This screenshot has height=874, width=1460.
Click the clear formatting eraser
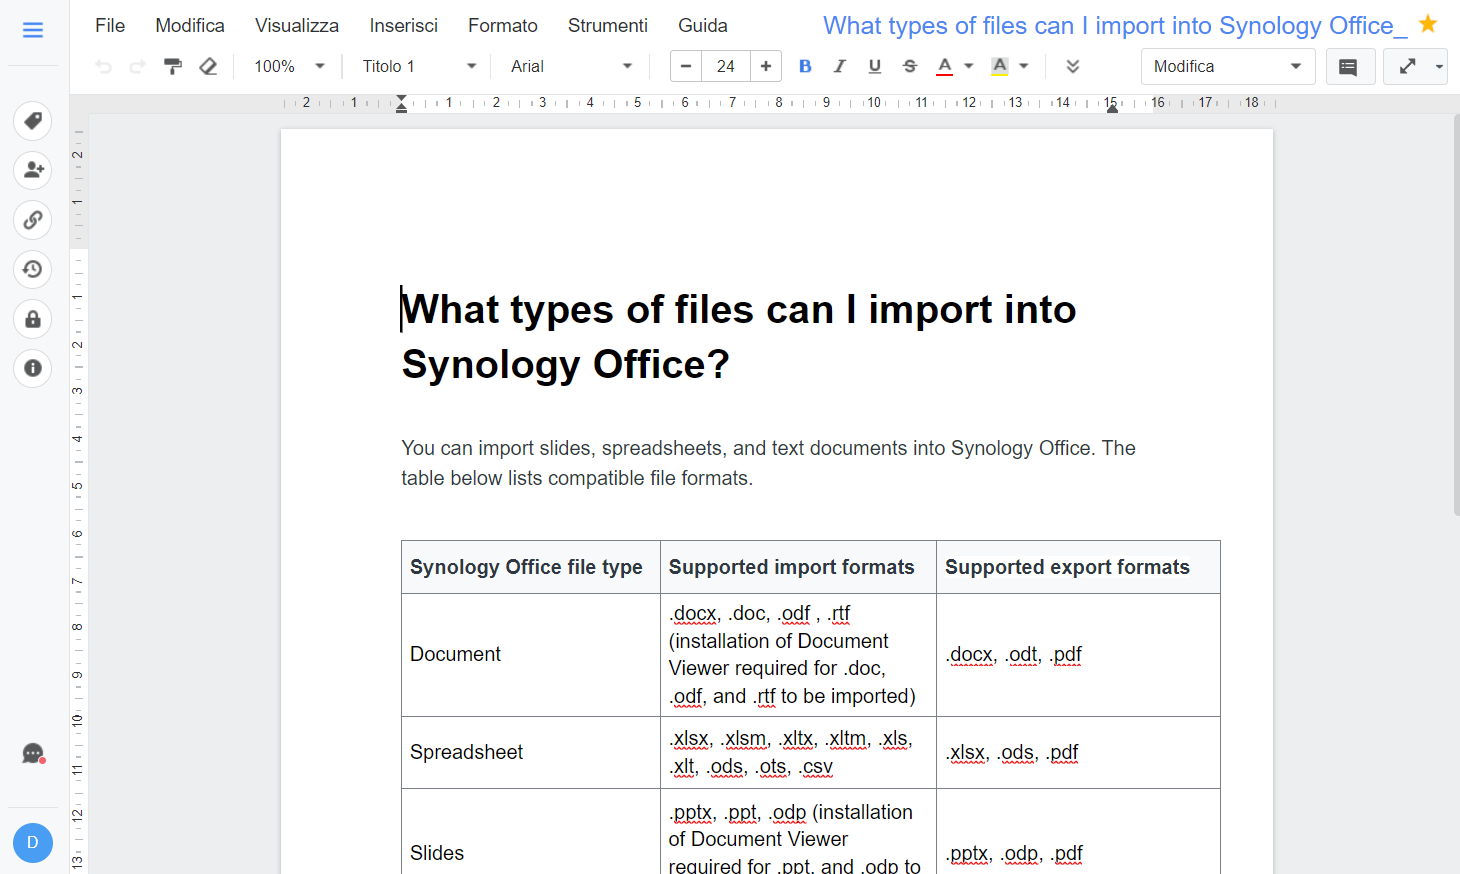tap(208, 66)
